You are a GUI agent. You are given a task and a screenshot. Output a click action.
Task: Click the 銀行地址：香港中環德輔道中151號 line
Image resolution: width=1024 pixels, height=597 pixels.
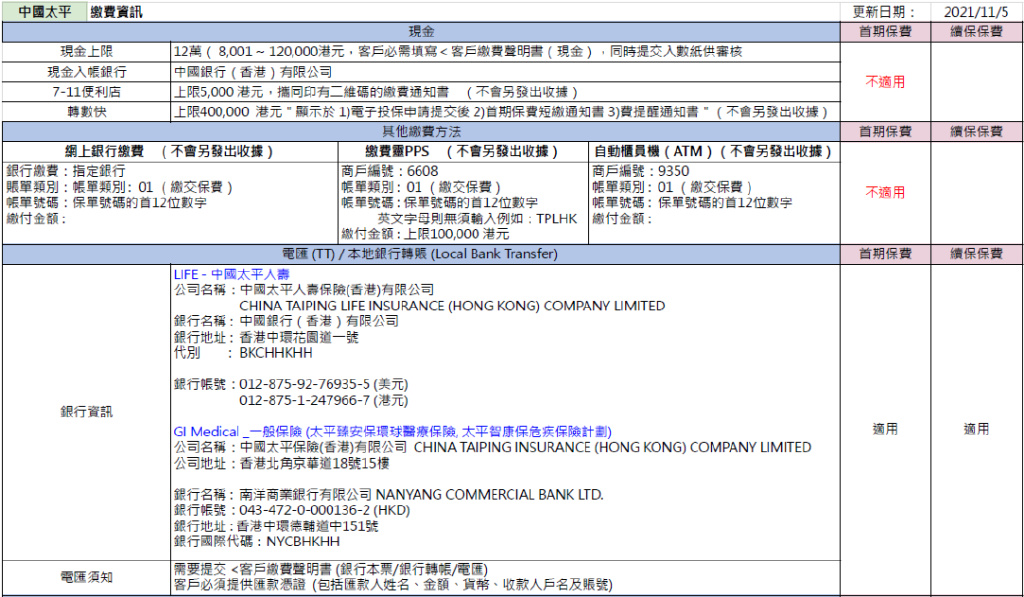pyautogui.click(x=276, y=526)
